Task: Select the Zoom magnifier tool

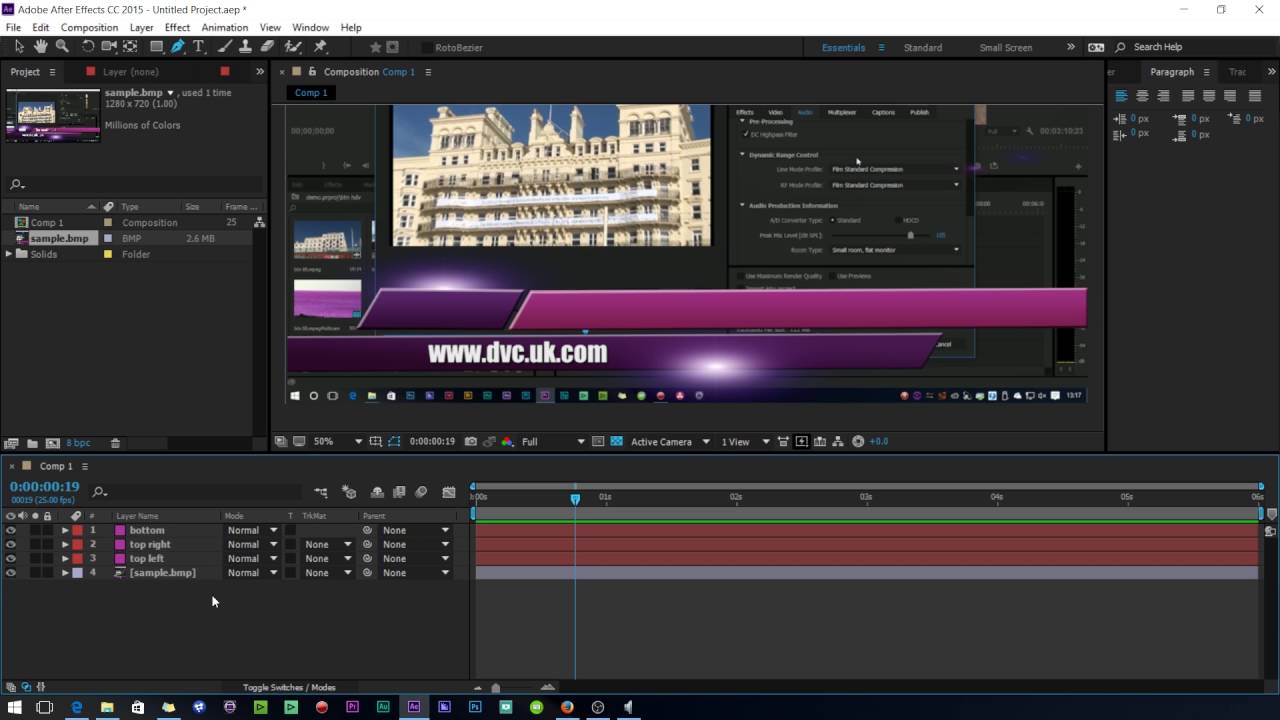Action: point(62,47)
